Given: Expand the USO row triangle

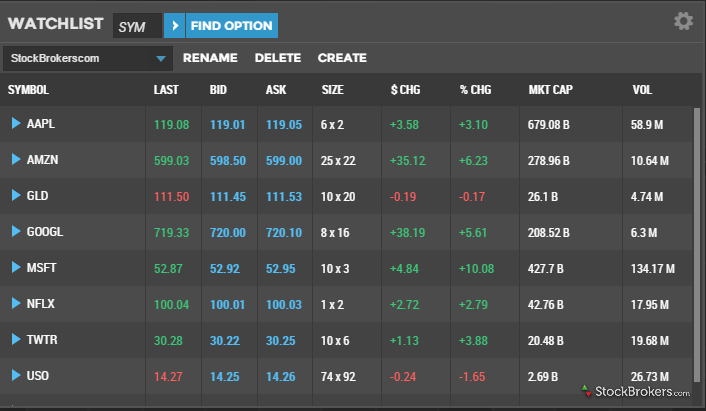Looking at the screenshot, I should click(16, 375).
